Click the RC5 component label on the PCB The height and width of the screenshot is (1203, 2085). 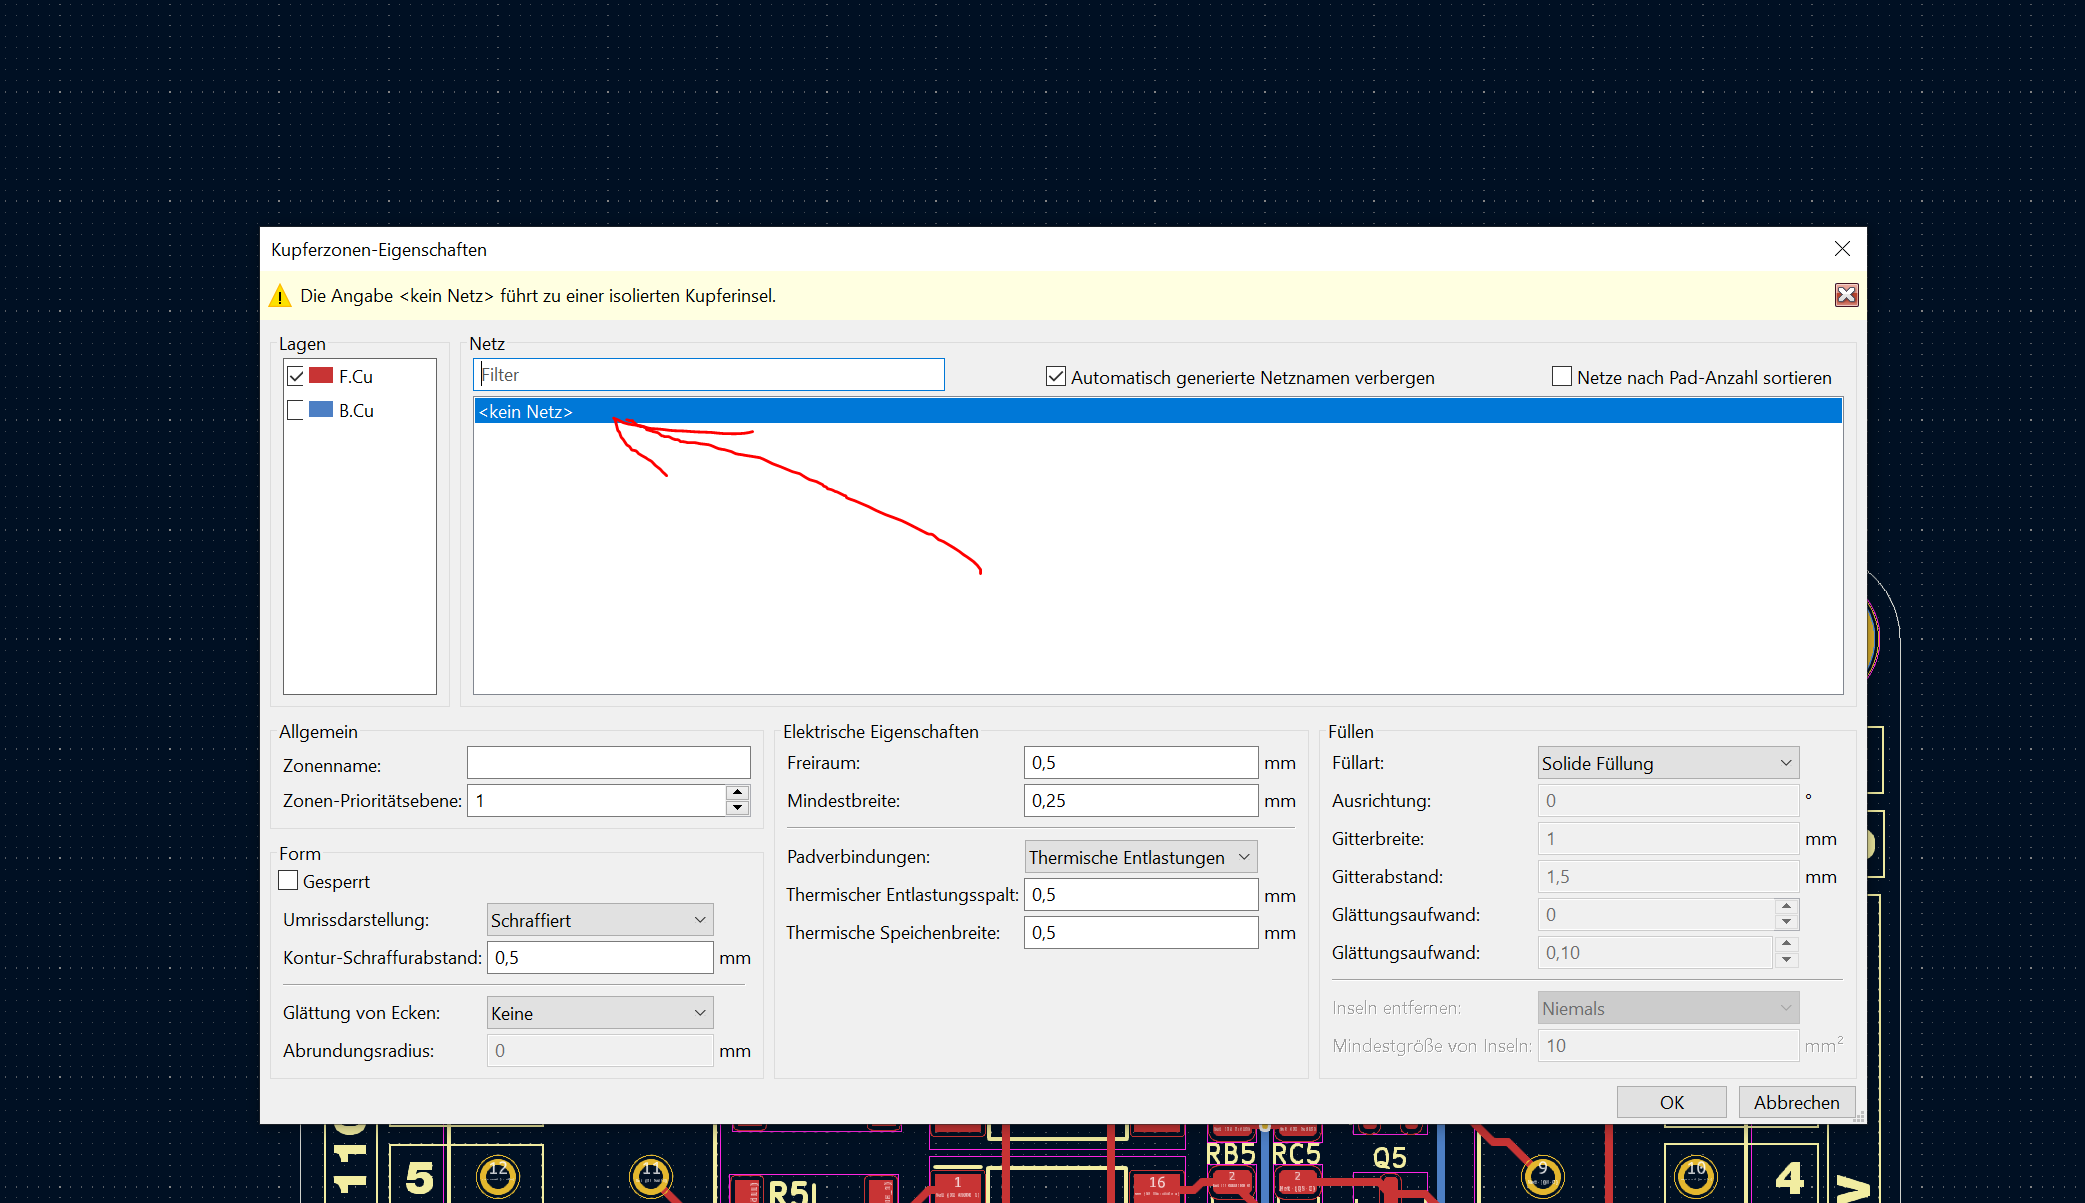1296,1154
